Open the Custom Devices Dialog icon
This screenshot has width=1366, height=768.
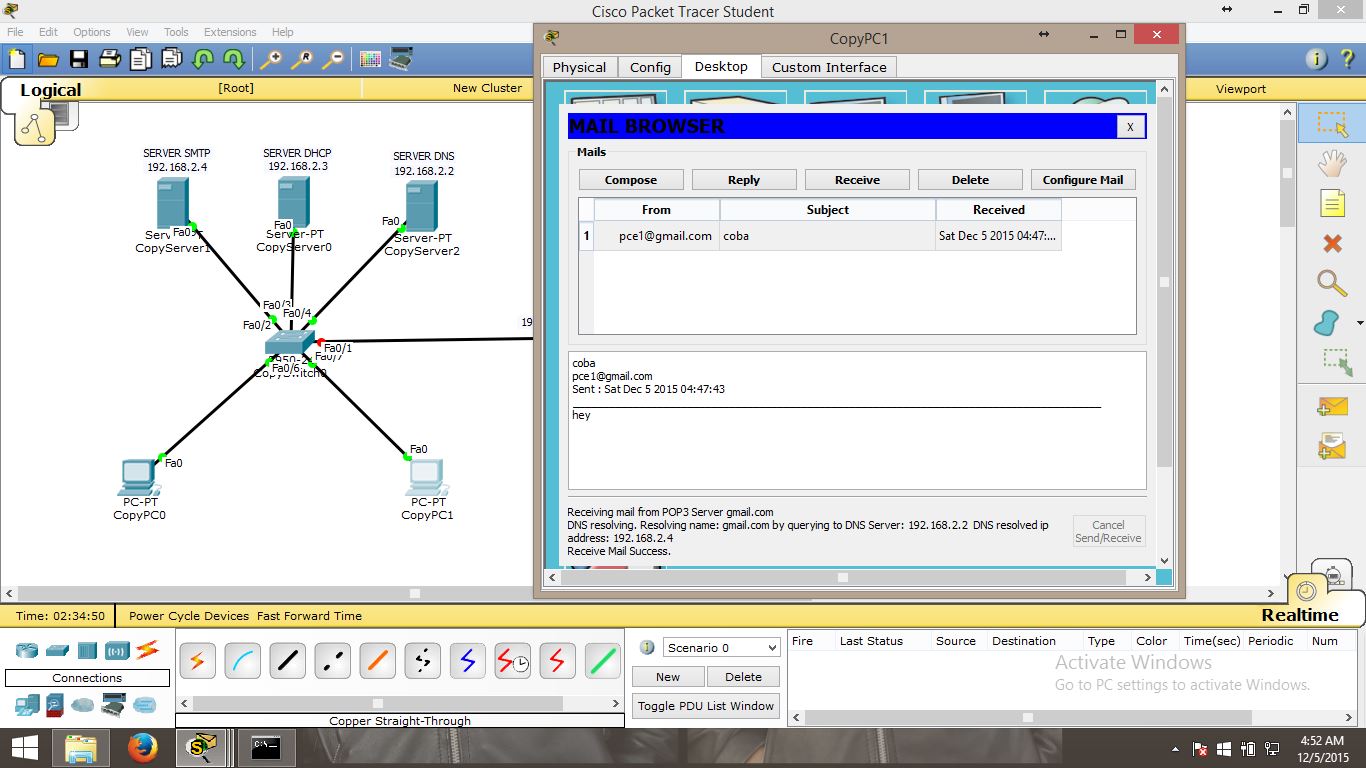[401, 59]
